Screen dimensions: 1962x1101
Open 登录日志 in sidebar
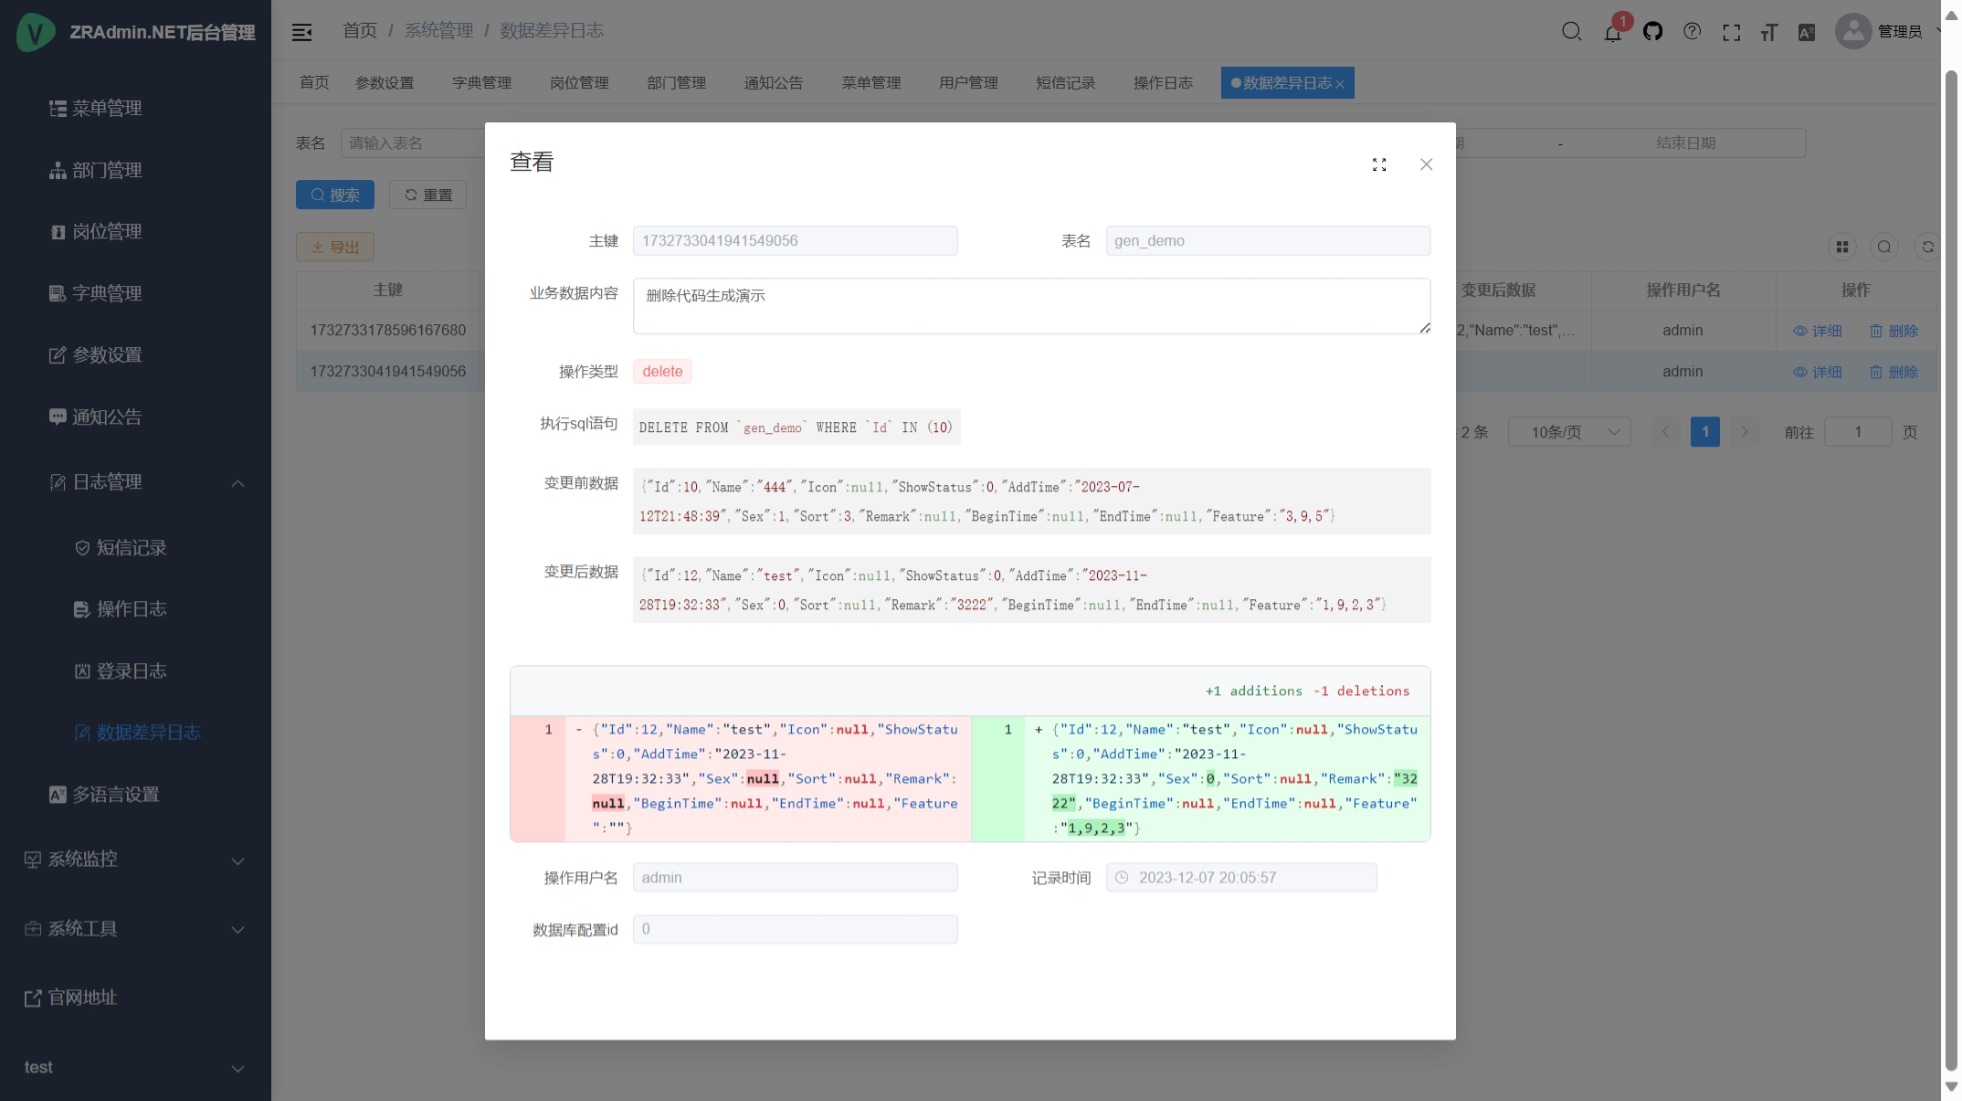131,671
